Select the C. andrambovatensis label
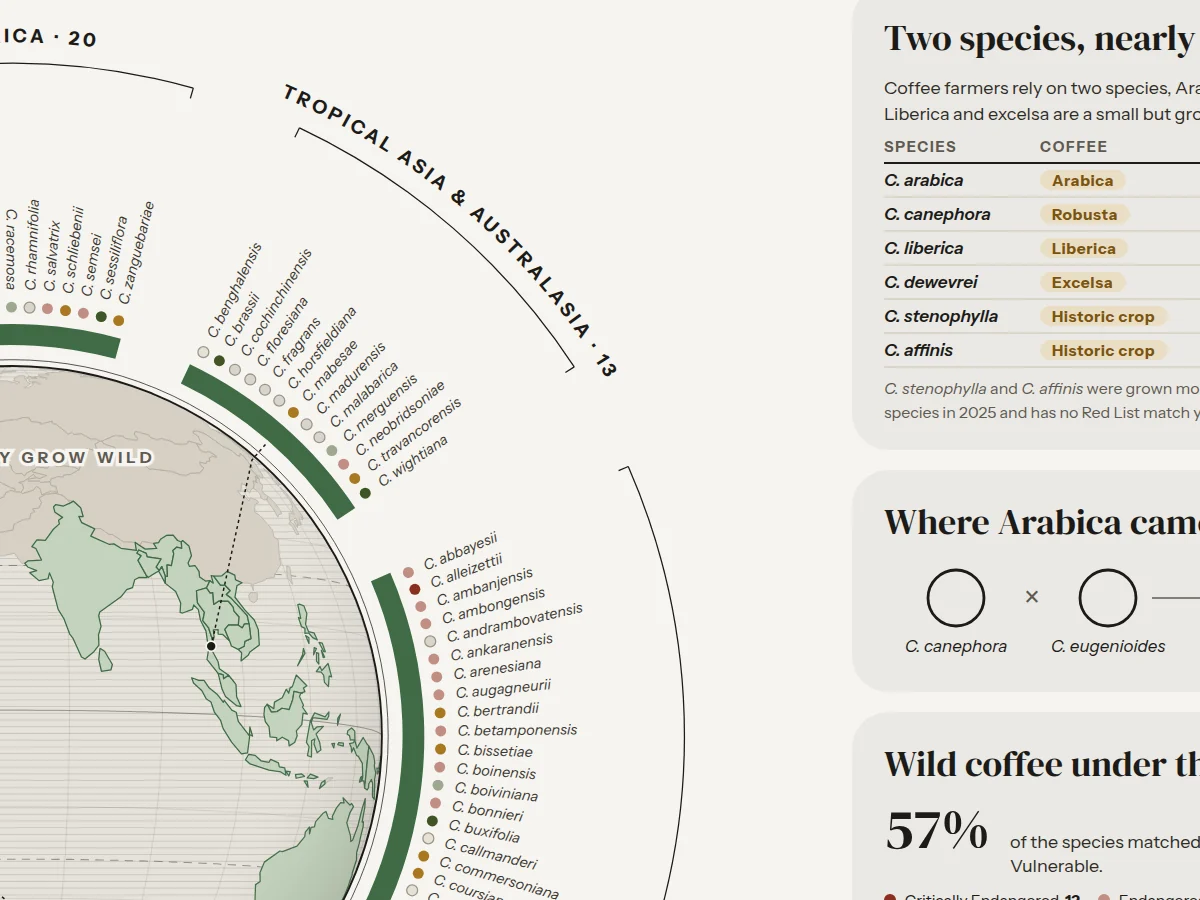 tap(514, 622)
